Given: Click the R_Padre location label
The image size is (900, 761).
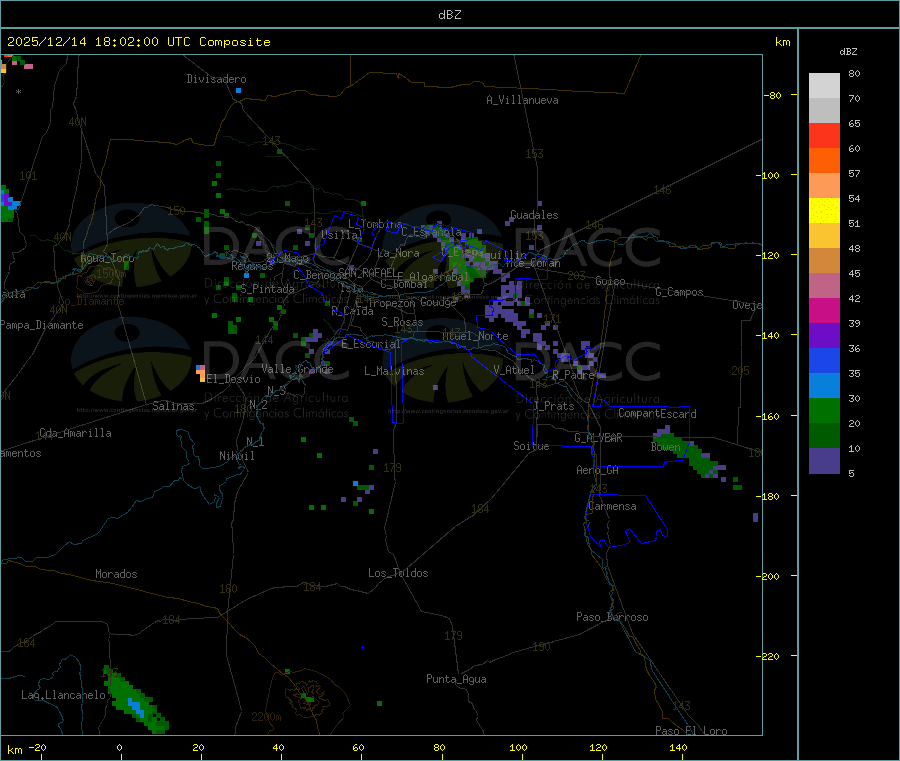Looking at the screenshot, I should 573,375.
